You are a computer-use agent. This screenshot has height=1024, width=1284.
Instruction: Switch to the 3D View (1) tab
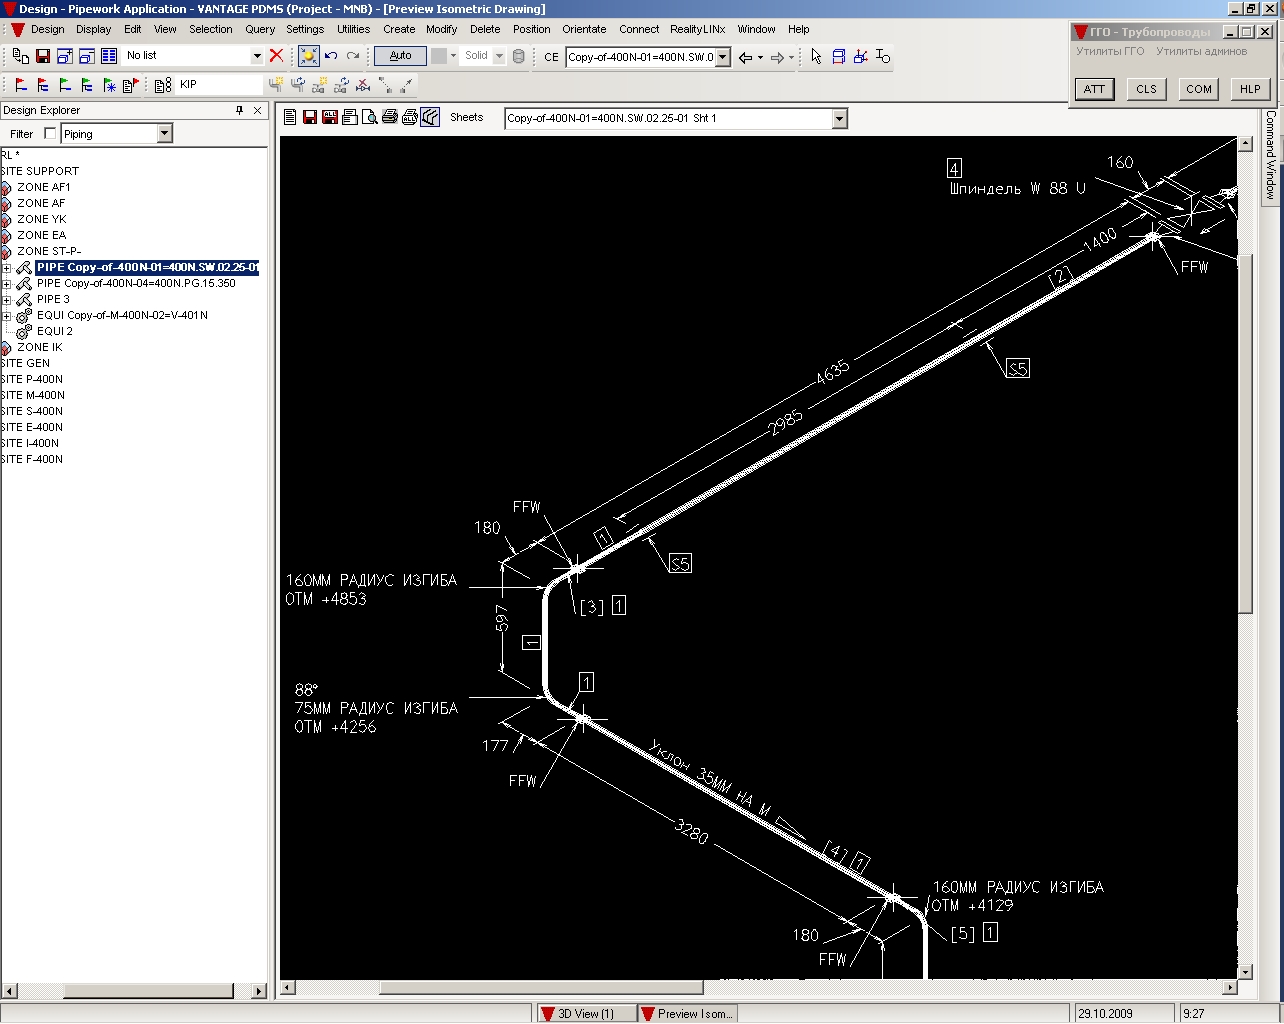coord(586,1013)
